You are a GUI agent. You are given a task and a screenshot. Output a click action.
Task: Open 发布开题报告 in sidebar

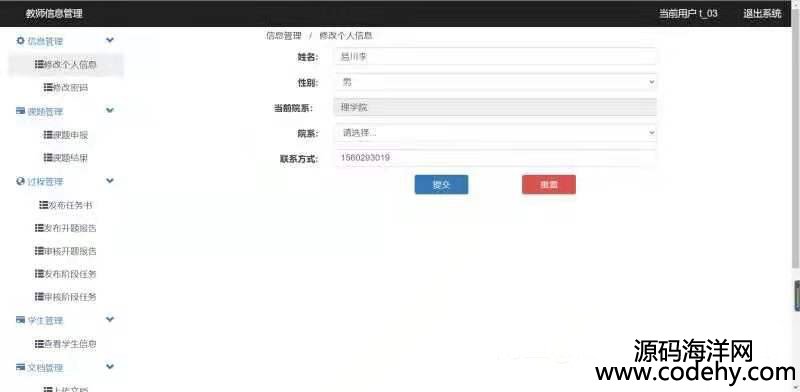(66, 228)
